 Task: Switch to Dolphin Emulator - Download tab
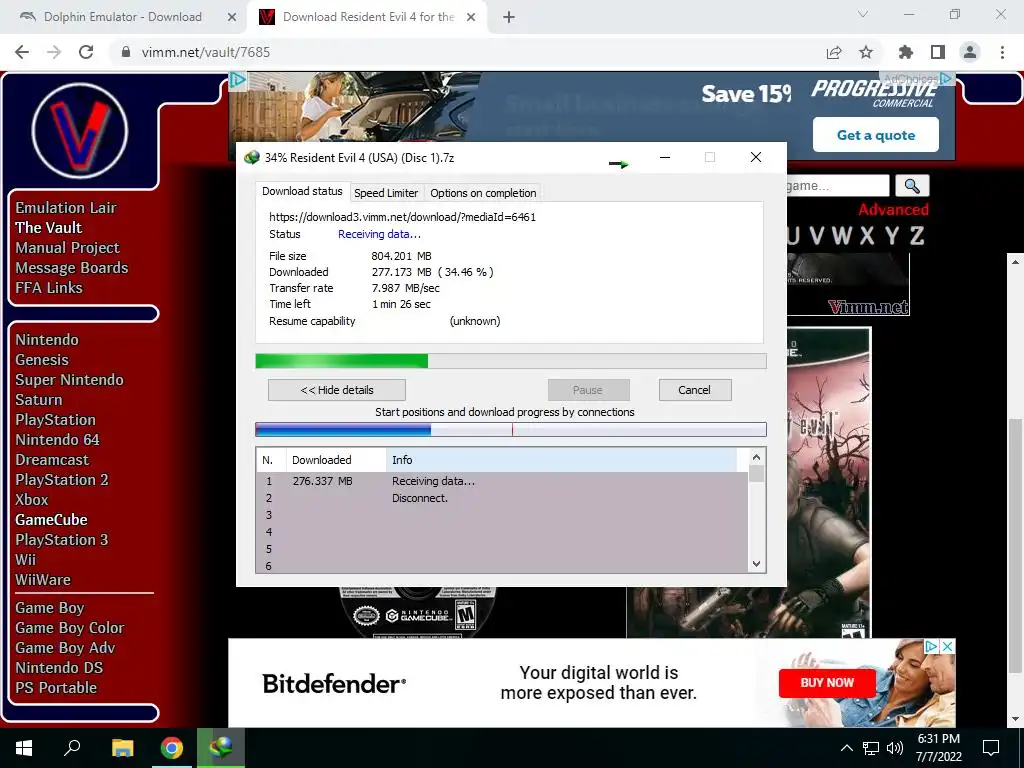point(123,17)
